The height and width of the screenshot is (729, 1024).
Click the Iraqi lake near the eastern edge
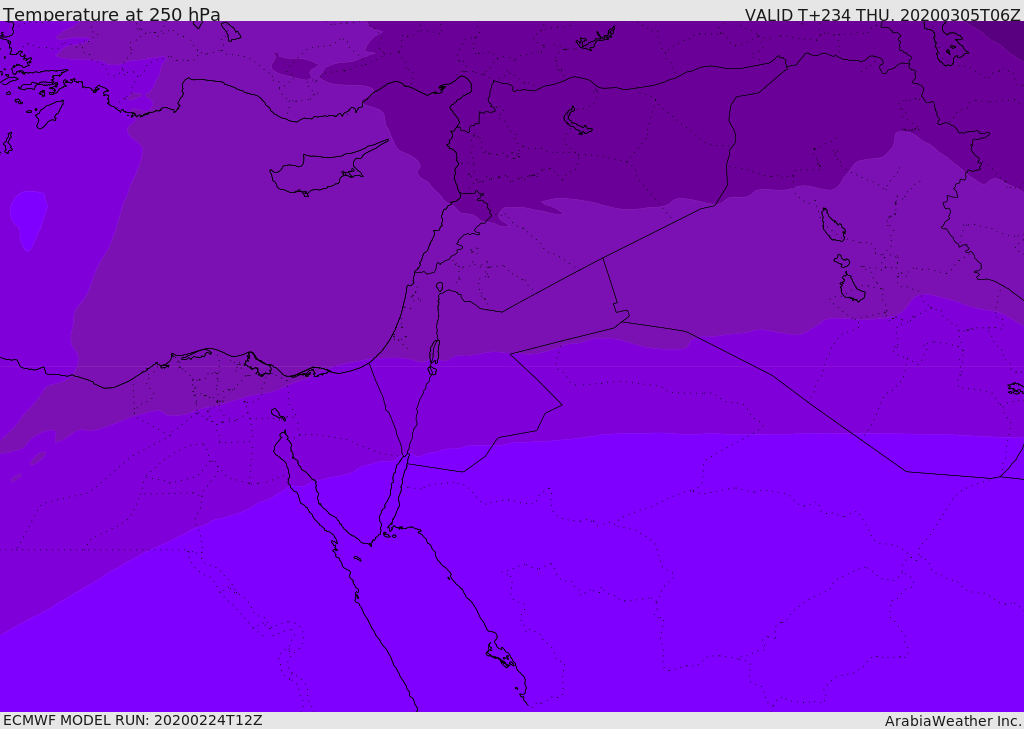click(x=833, y=225)
